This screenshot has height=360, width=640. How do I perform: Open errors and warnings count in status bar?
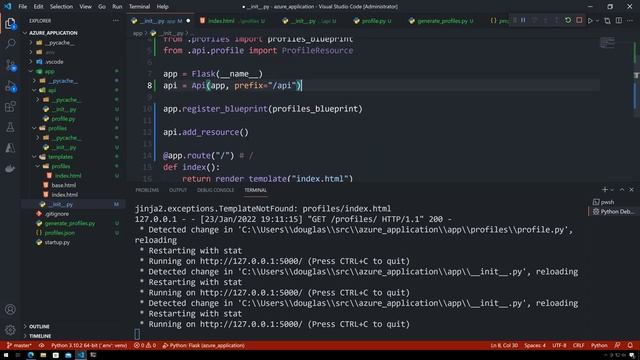coord(145,345)
